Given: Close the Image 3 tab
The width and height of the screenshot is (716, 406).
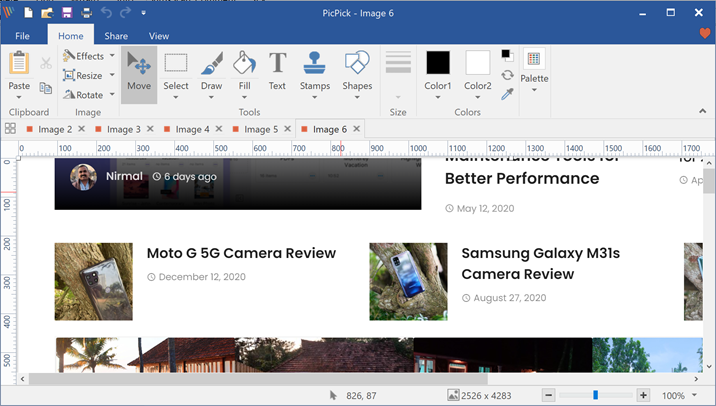Looking at the screenshot, I should pyautogui.click(x=150, y=129).
